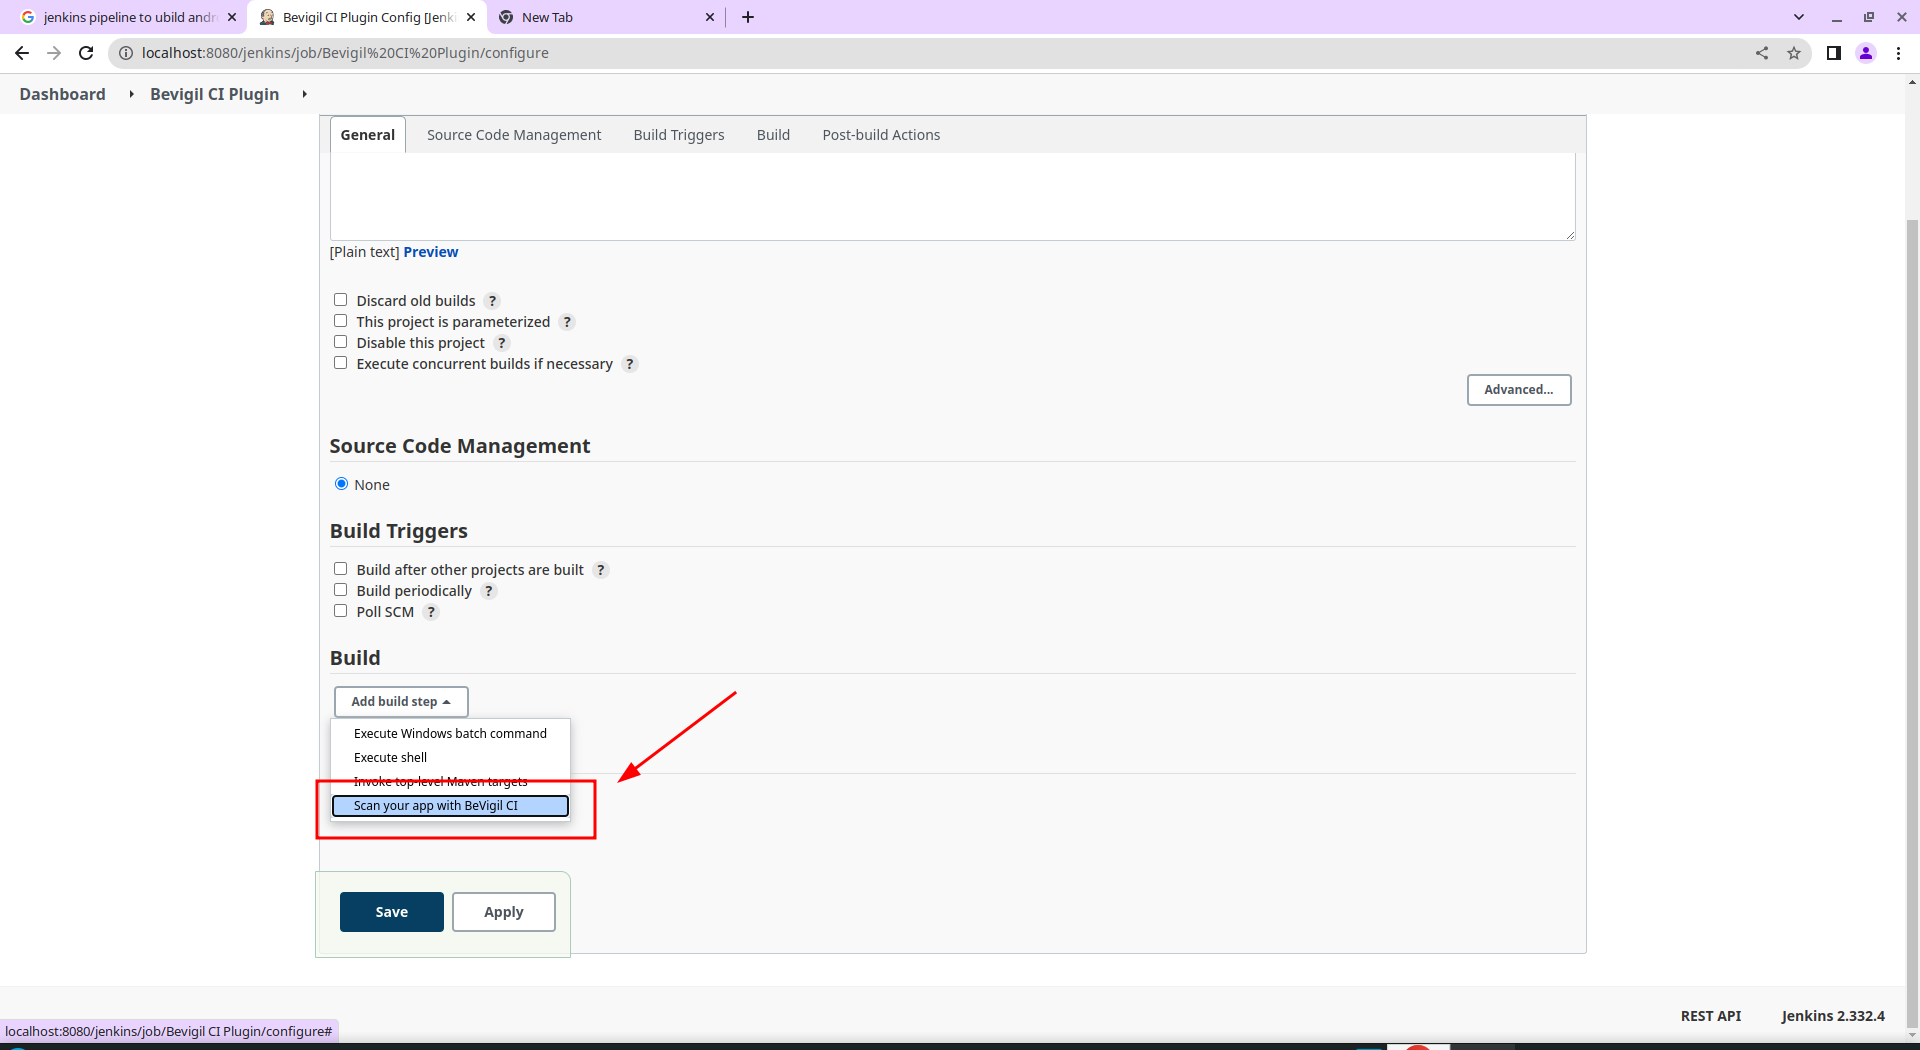Apply the configuration changes
The height and width of the screenshot is (1050, 1920).
pyautogui.click(x=504, y=912)
